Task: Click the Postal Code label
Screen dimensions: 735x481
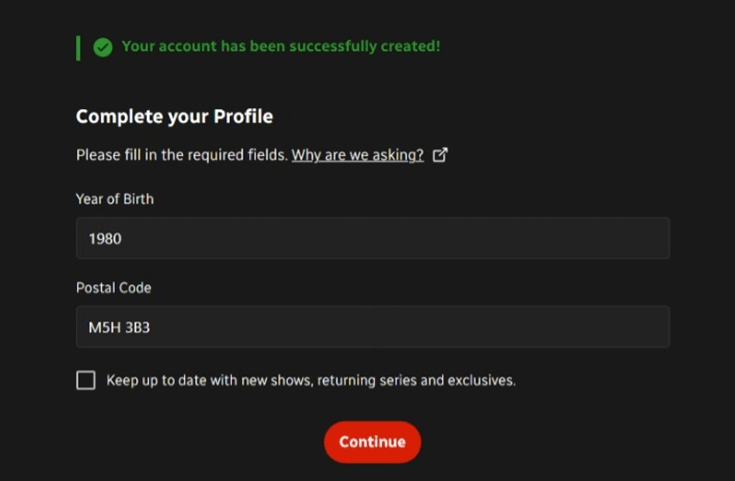Action: coord(113,287)
